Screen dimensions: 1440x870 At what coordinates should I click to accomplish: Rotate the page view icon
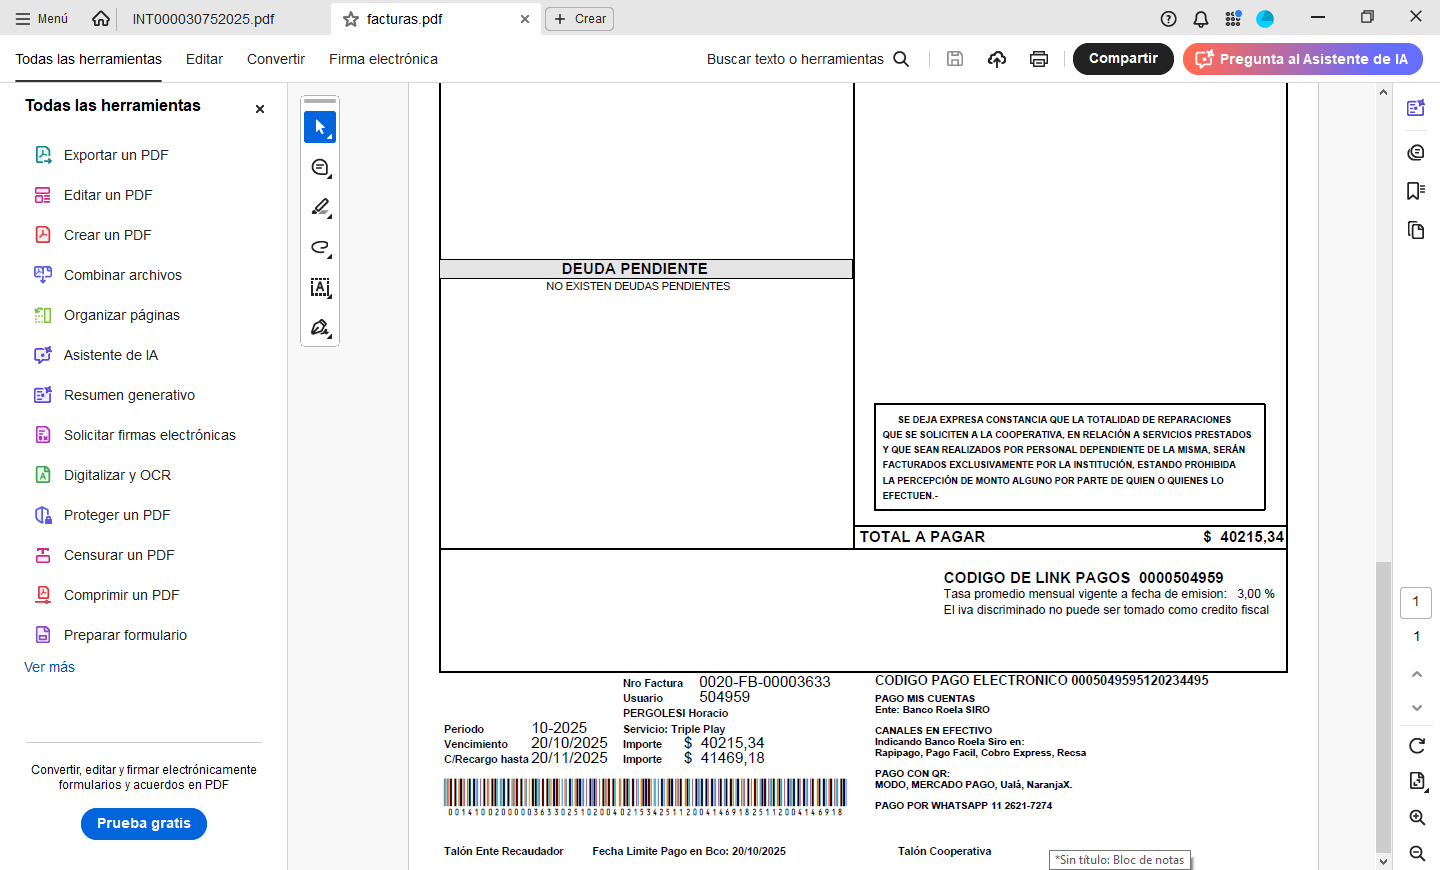[1416, 745]
